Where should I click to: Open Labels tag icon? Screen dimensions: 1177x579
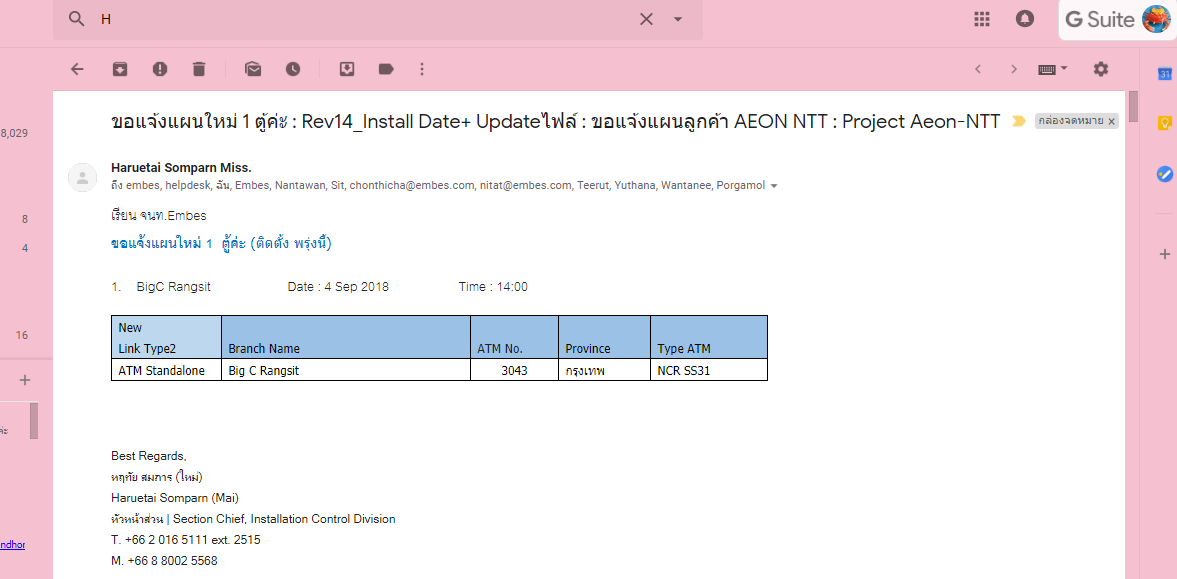[386, 69]
